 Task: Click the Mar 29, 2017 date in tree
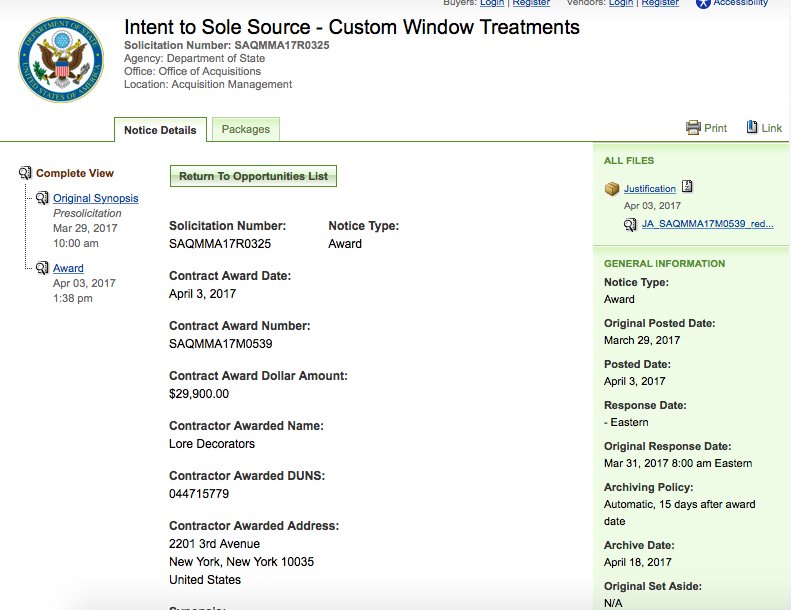point(85,228)
